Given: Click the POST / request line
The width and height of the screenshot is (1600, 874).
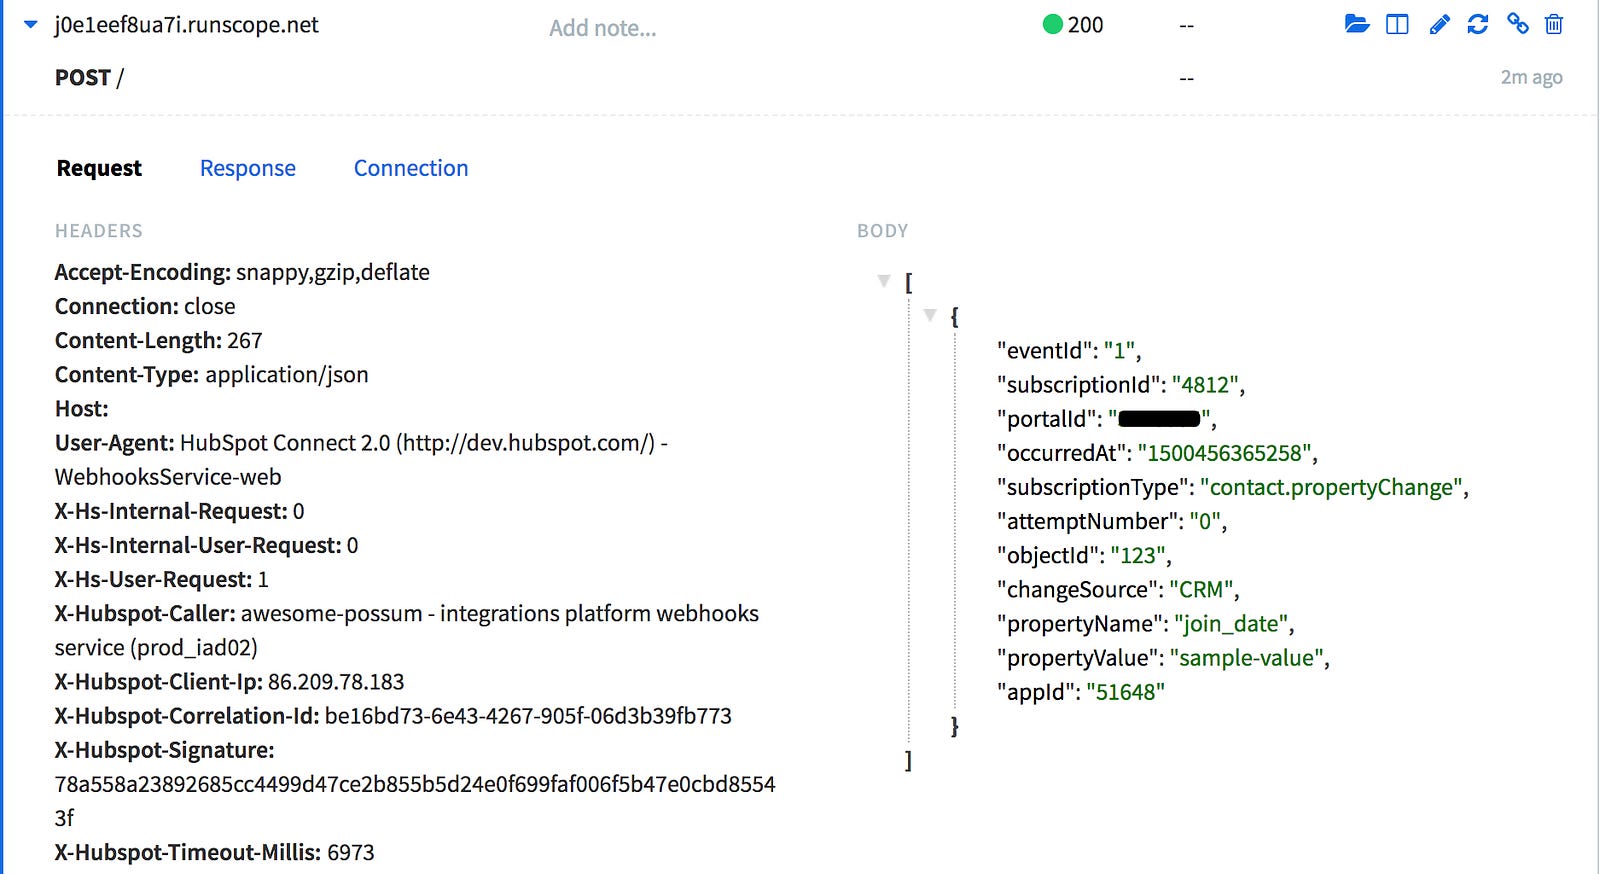Looking at the screenshot, I should (x=89, y=78).
